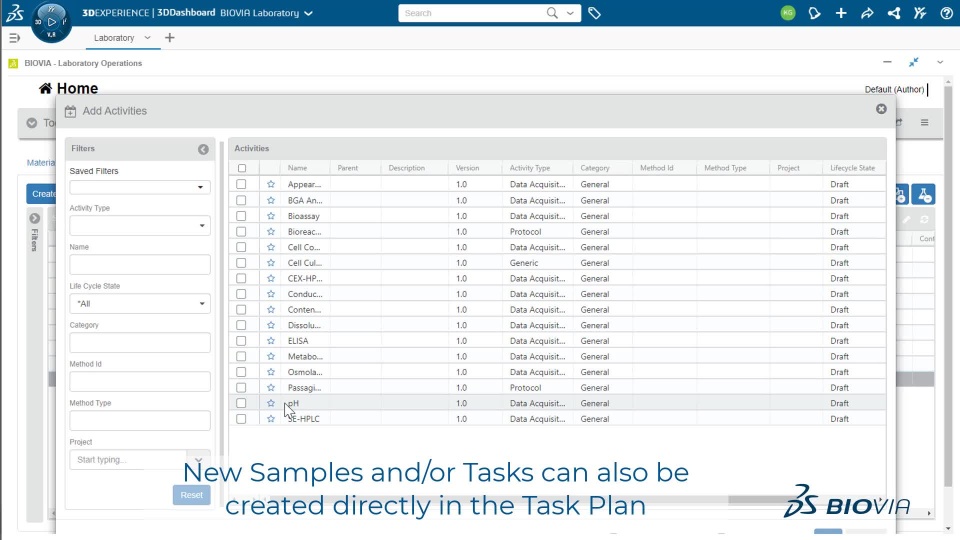Click the flask icon button behind dialog
This screenshot has width=960, height=540.
coord(923,195)
